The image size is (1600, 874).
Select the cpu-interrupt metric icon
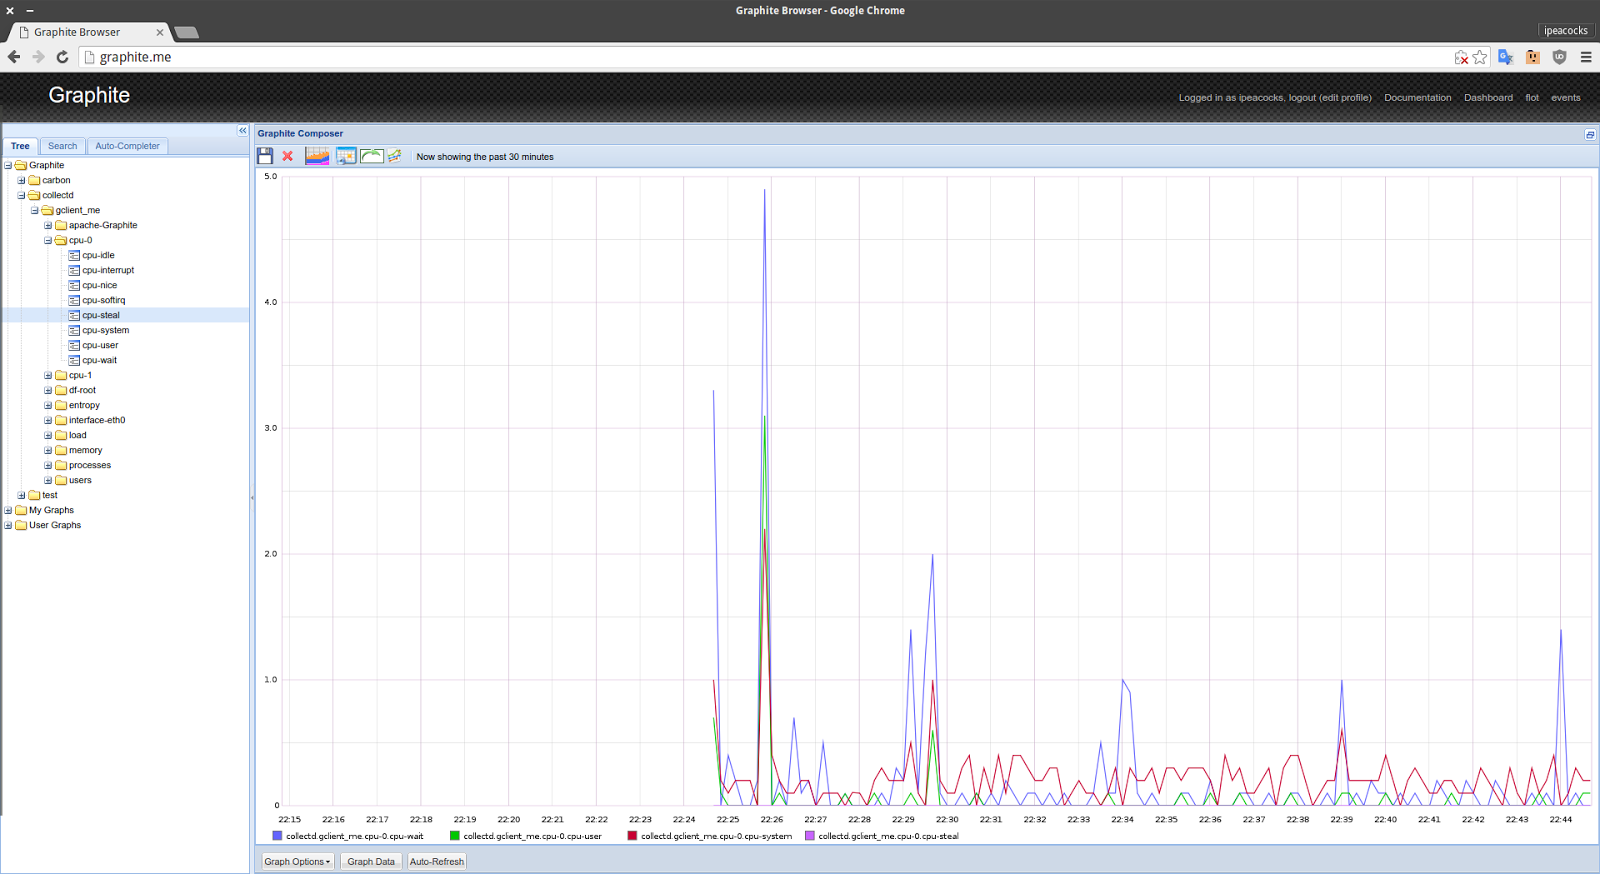(x=74, y=270)
